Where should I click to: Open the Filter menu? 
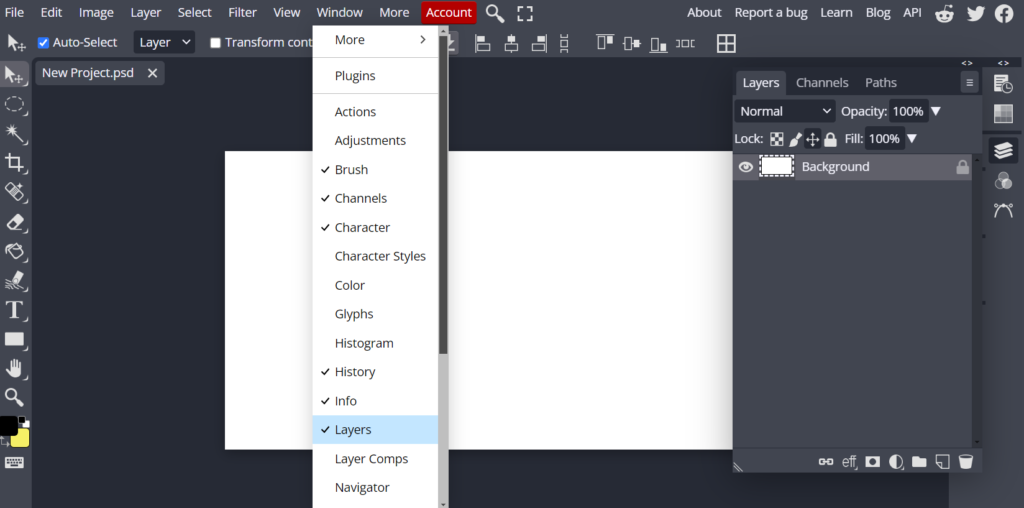click(x=242, y=12)
